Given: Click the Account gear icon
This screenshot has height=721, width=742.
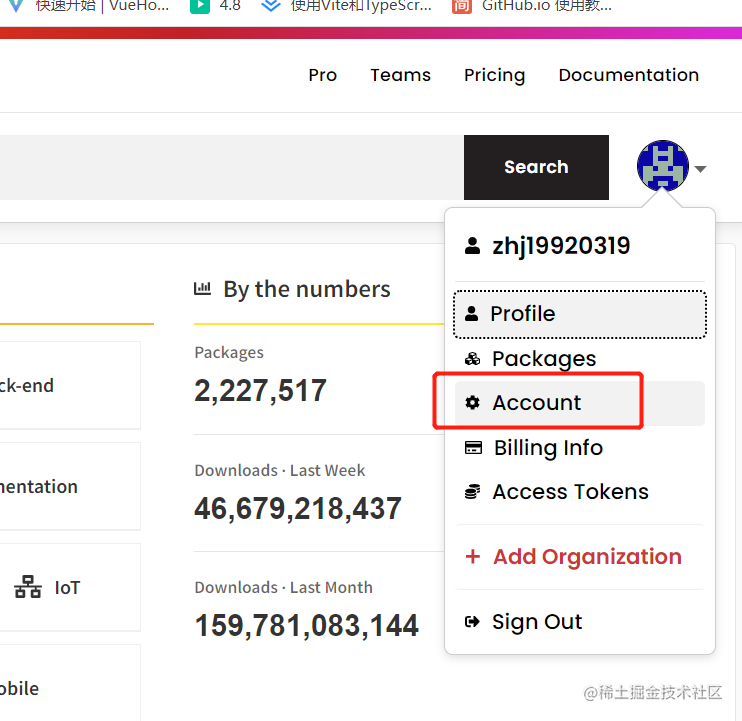Looking at the screenshot, I should (472, 403).
